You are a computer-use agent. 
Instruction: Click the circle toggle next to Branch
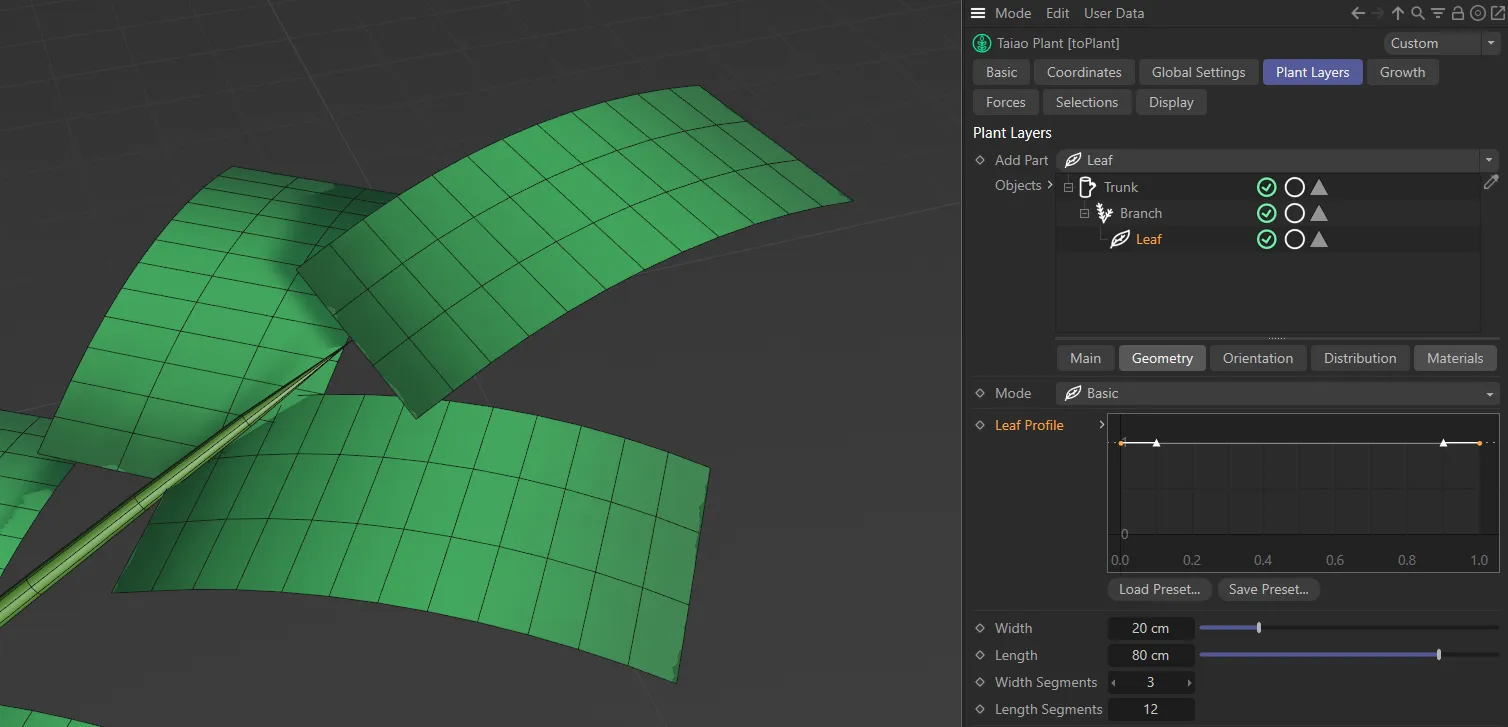click(x=1294, y=213)
